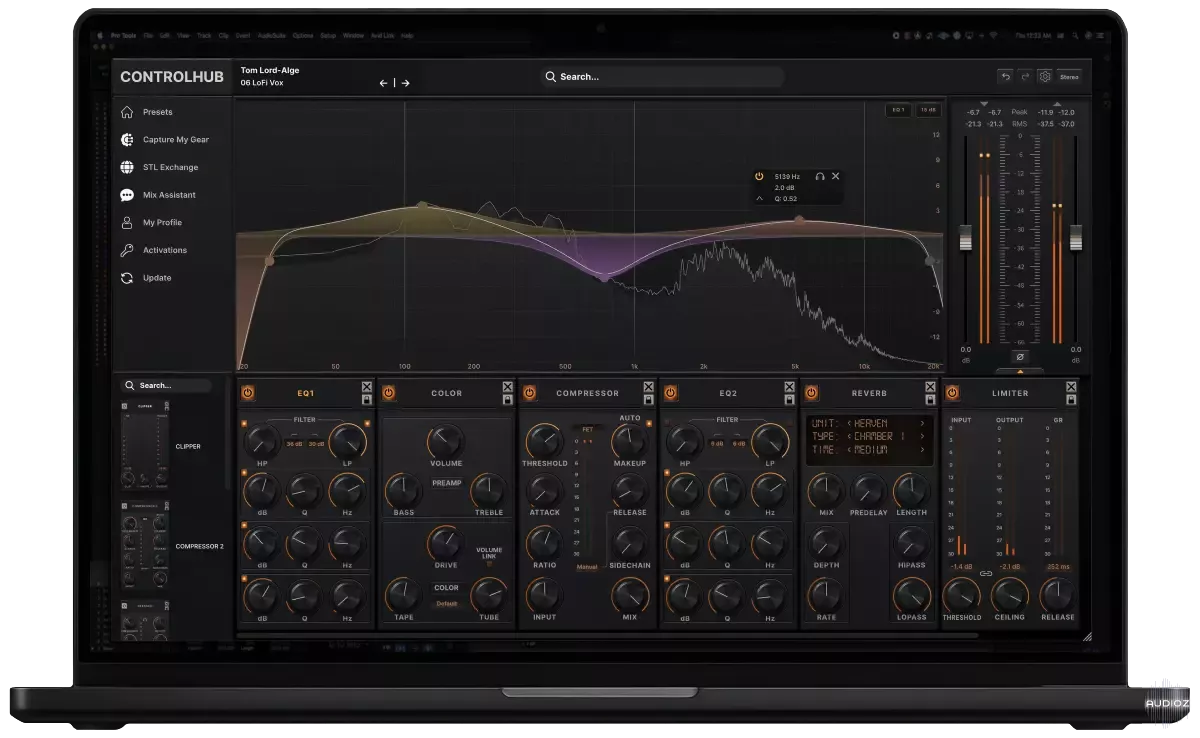Click the module browser search field
This screenshot has height=738, width=1200.
click(166, 385)
